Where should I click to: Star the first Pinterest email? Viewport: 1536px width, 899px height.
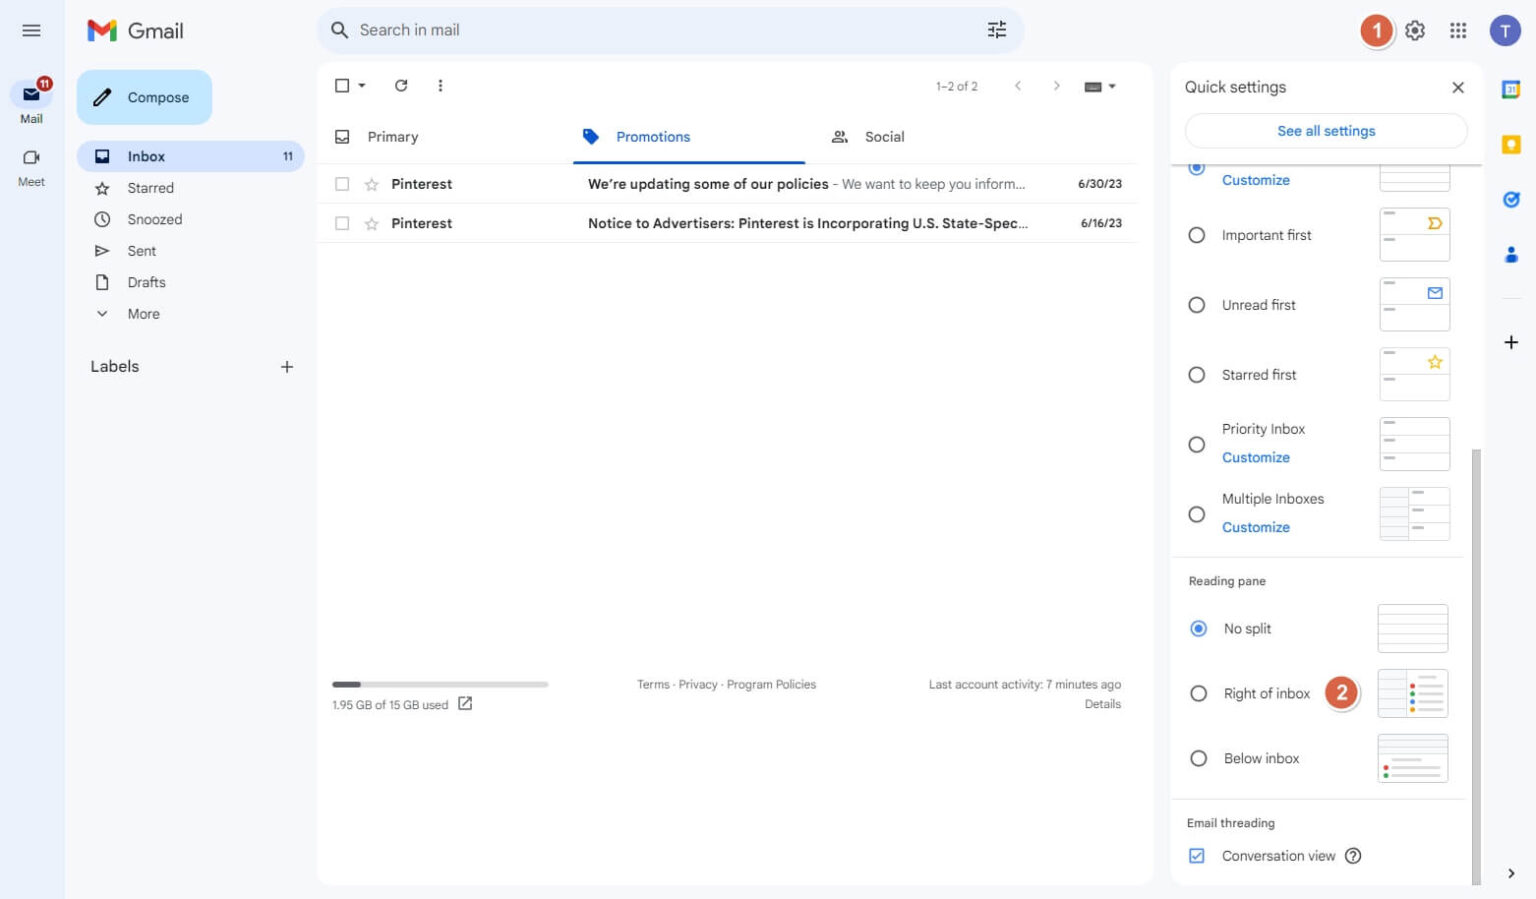tap(369, 183)
